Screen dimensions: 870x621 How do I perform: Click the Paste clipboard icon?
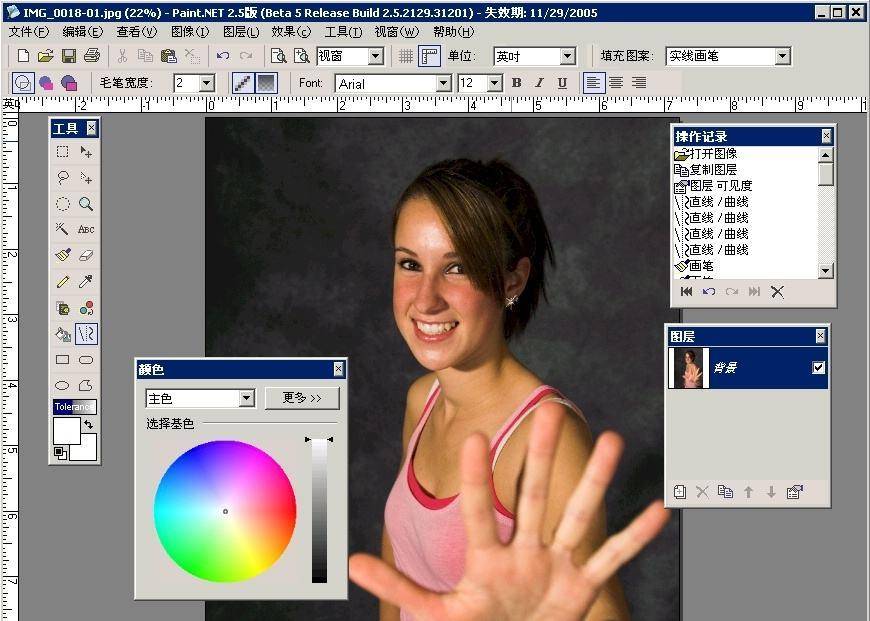(168, 56)
